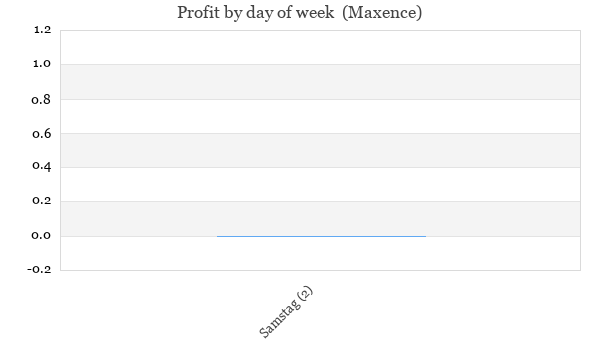600x360 pixels.
Task: Select the 1.2 value on the vertical axis
Action: pyautogui.click(x=42, y=29)
